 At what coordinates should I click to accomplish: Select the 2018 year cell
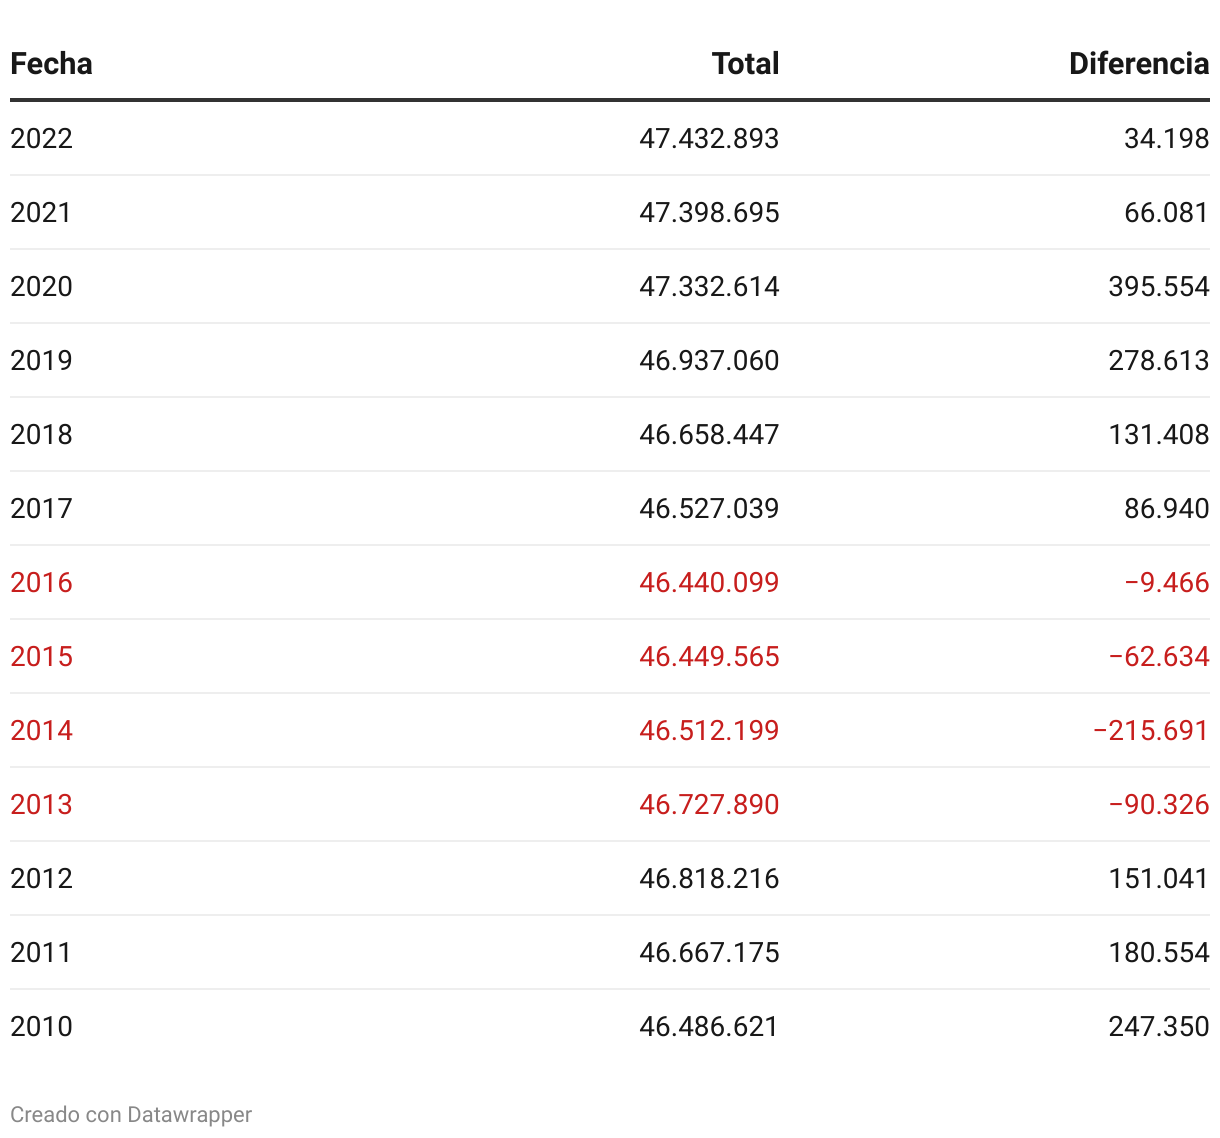[41, 434]
